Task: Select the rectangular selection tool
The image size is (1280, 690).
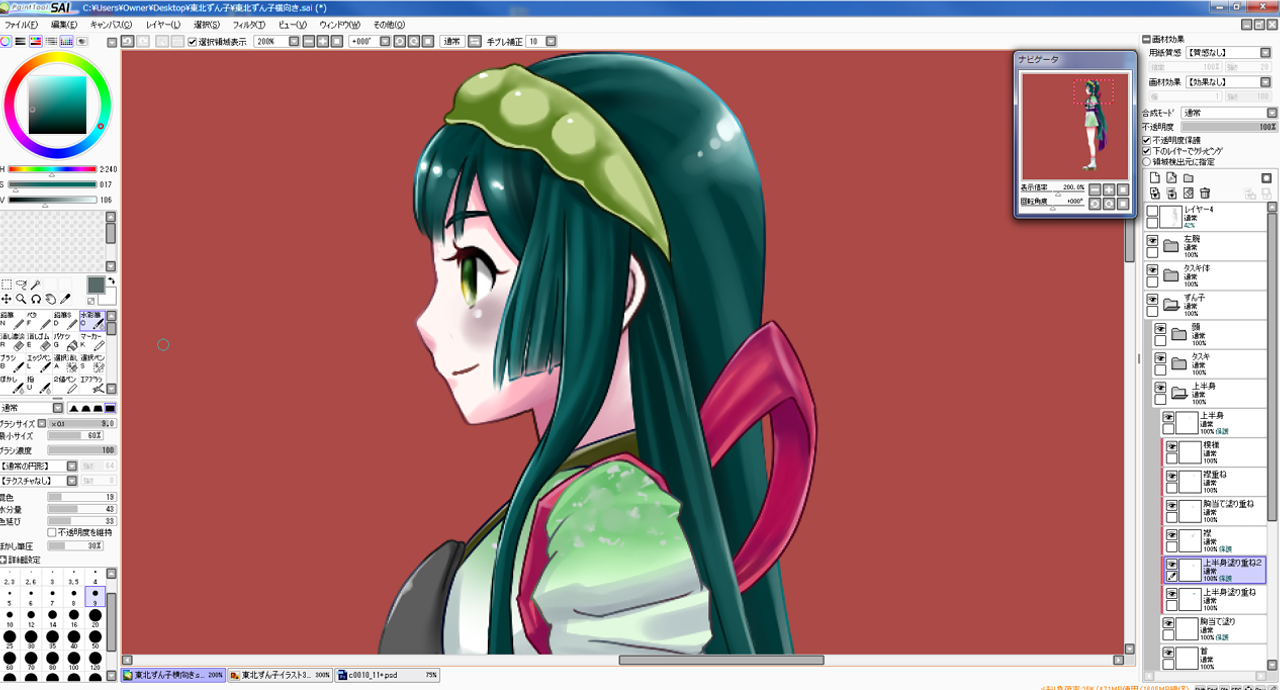Action: point(6,285)
